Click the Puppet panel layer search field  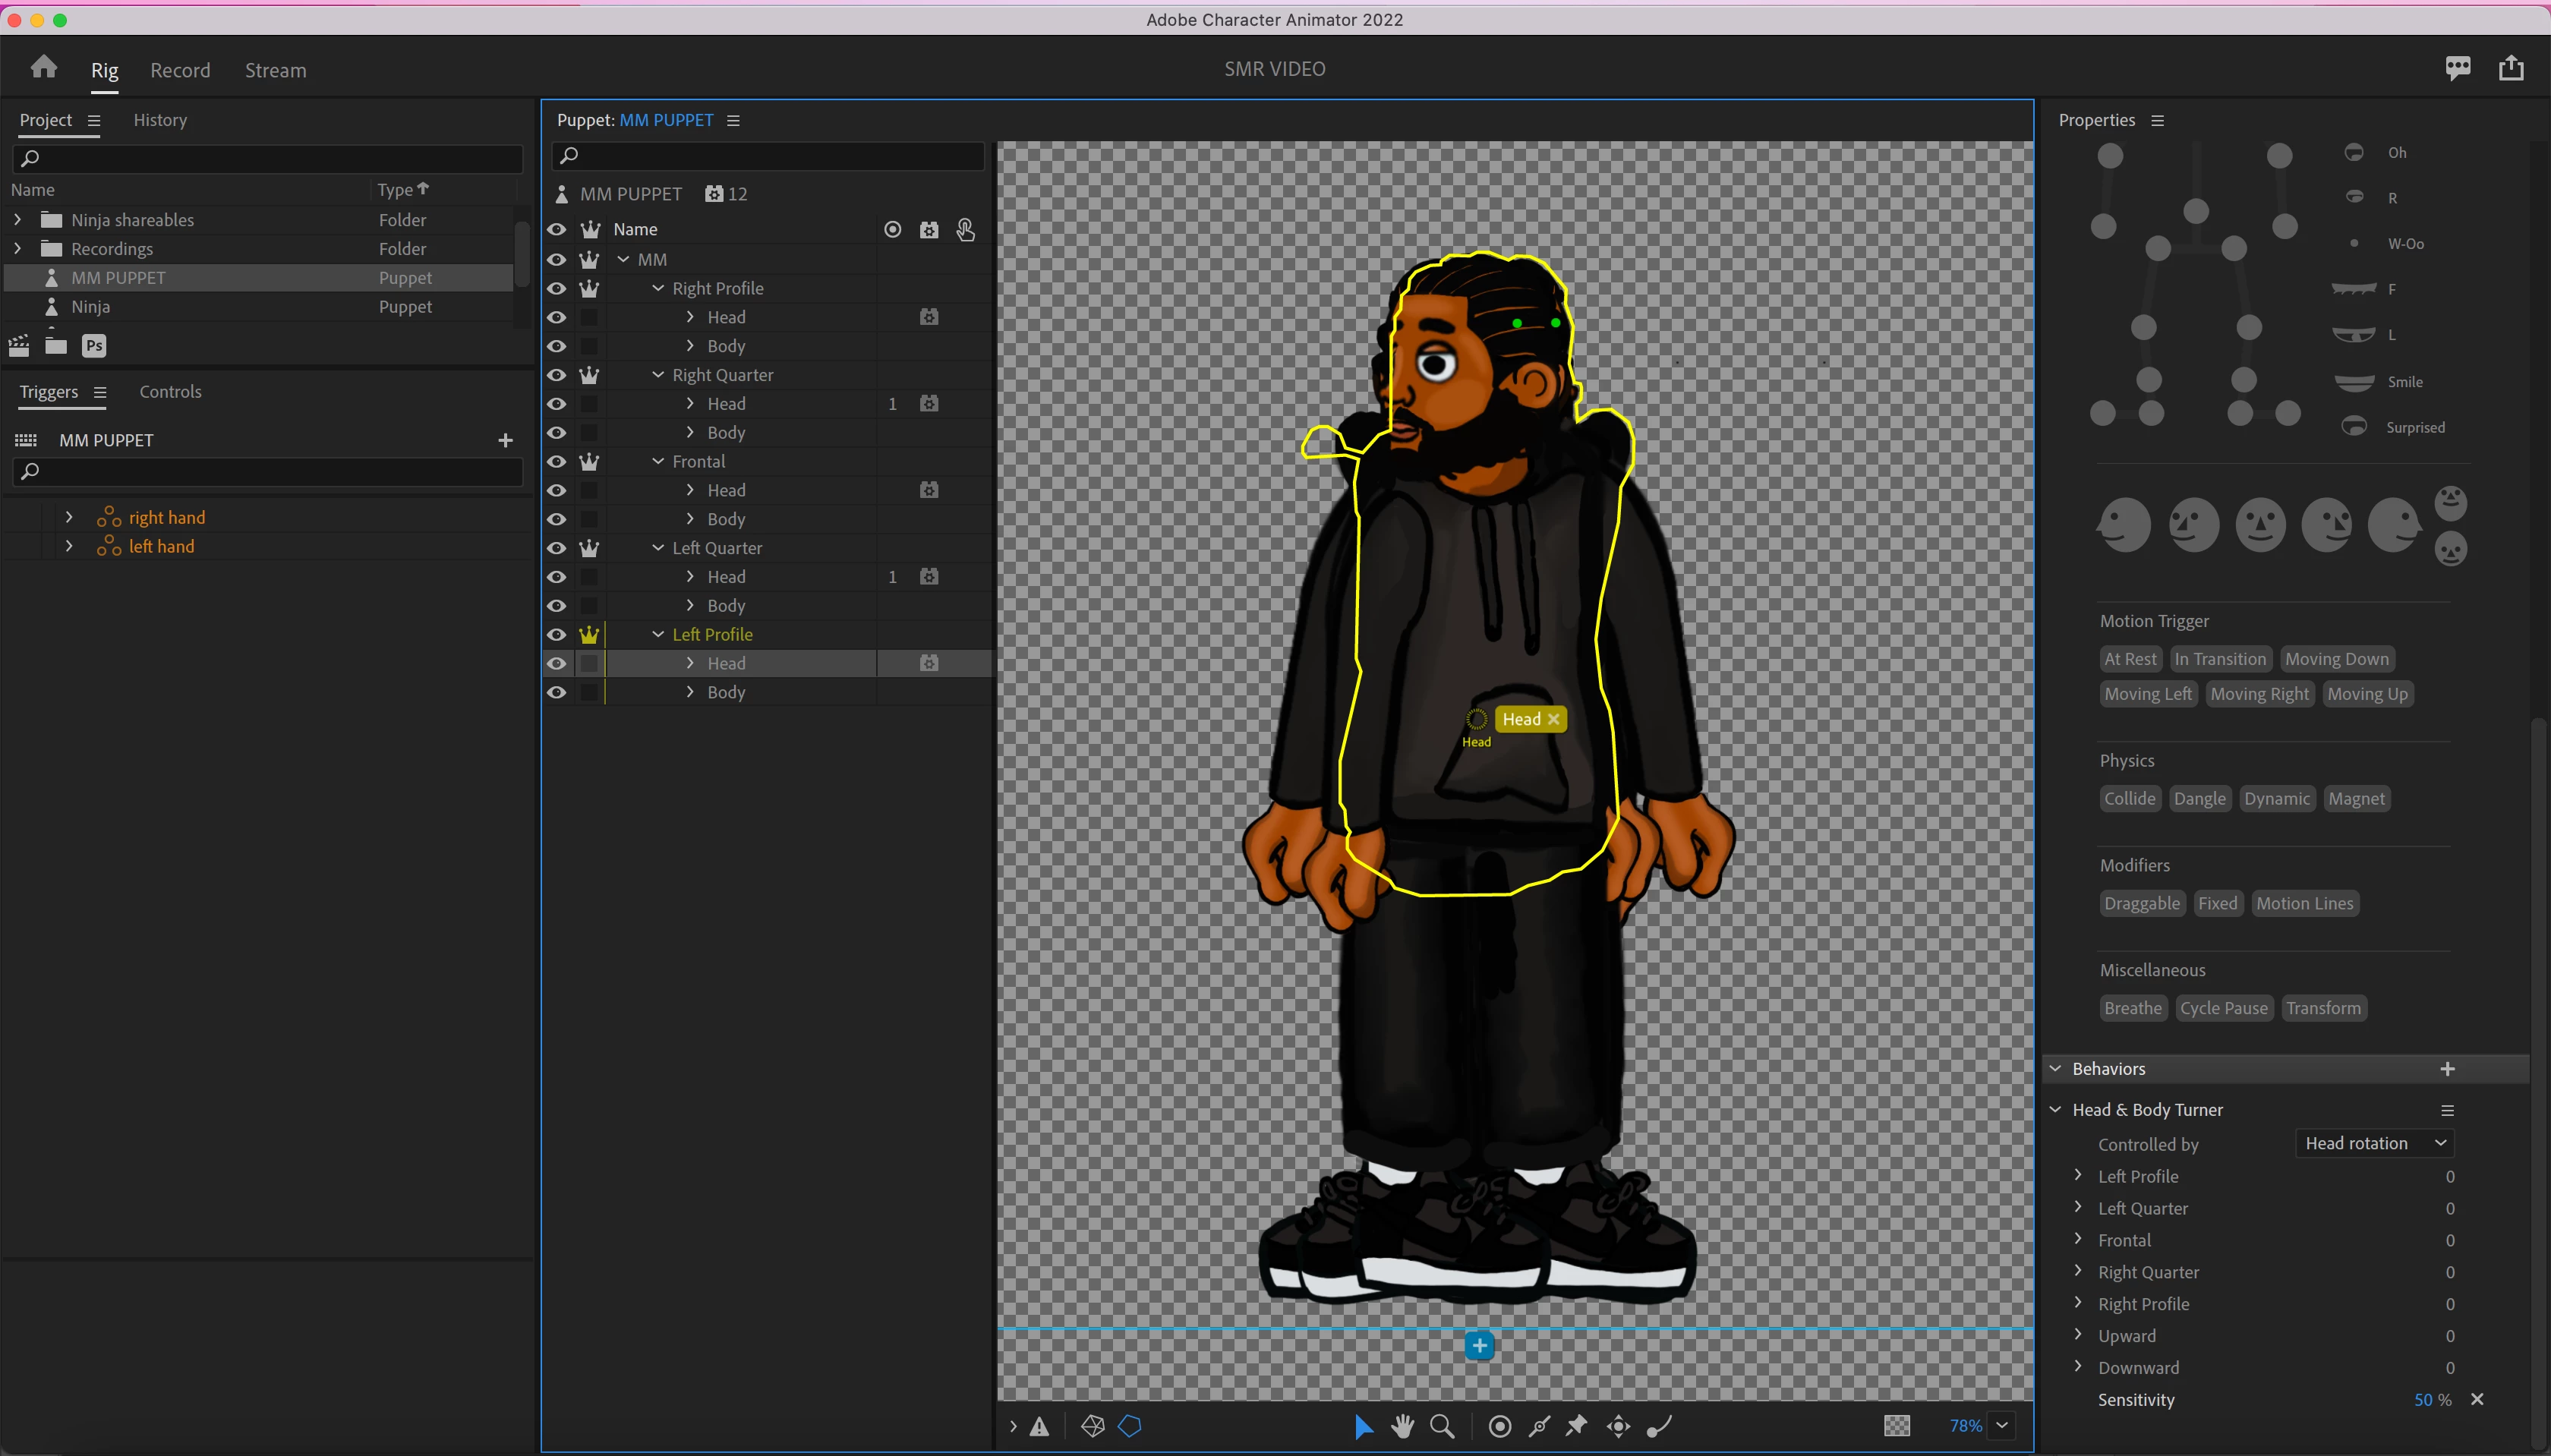click(x=768, y=155)
